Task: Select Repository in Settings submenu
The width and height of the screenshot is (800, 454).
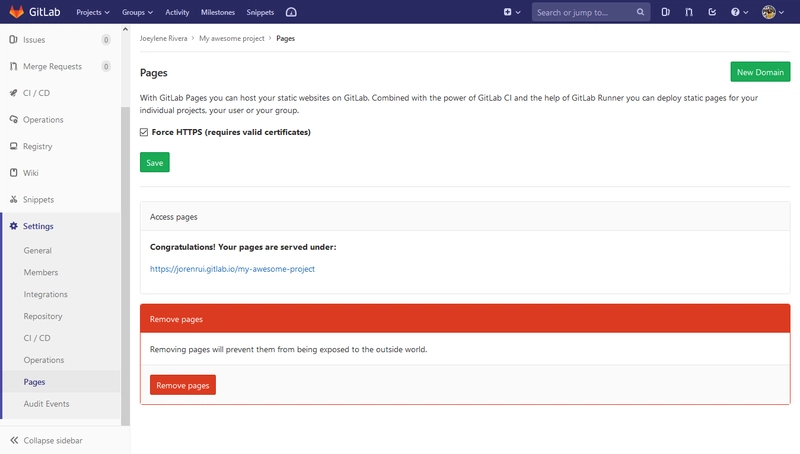Action: point(43,316)
